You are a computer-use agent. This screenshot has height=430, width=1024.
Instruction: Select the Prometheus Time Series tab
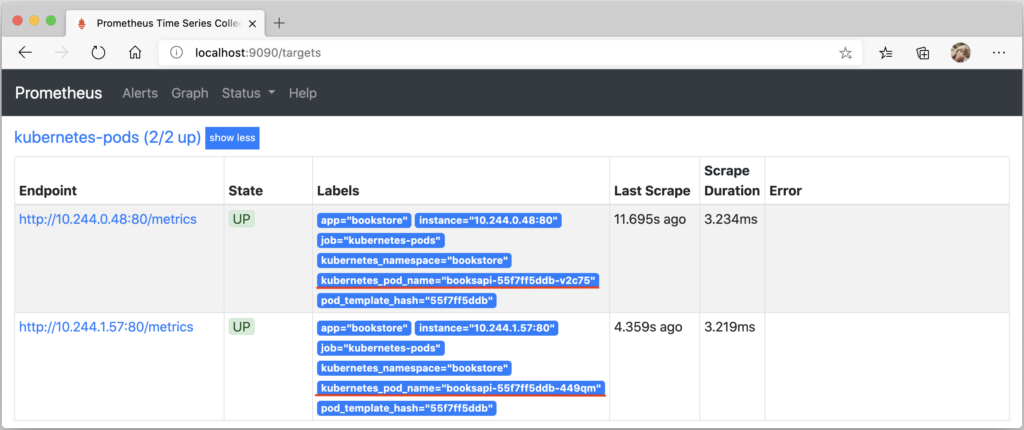[x=165, y=24]
